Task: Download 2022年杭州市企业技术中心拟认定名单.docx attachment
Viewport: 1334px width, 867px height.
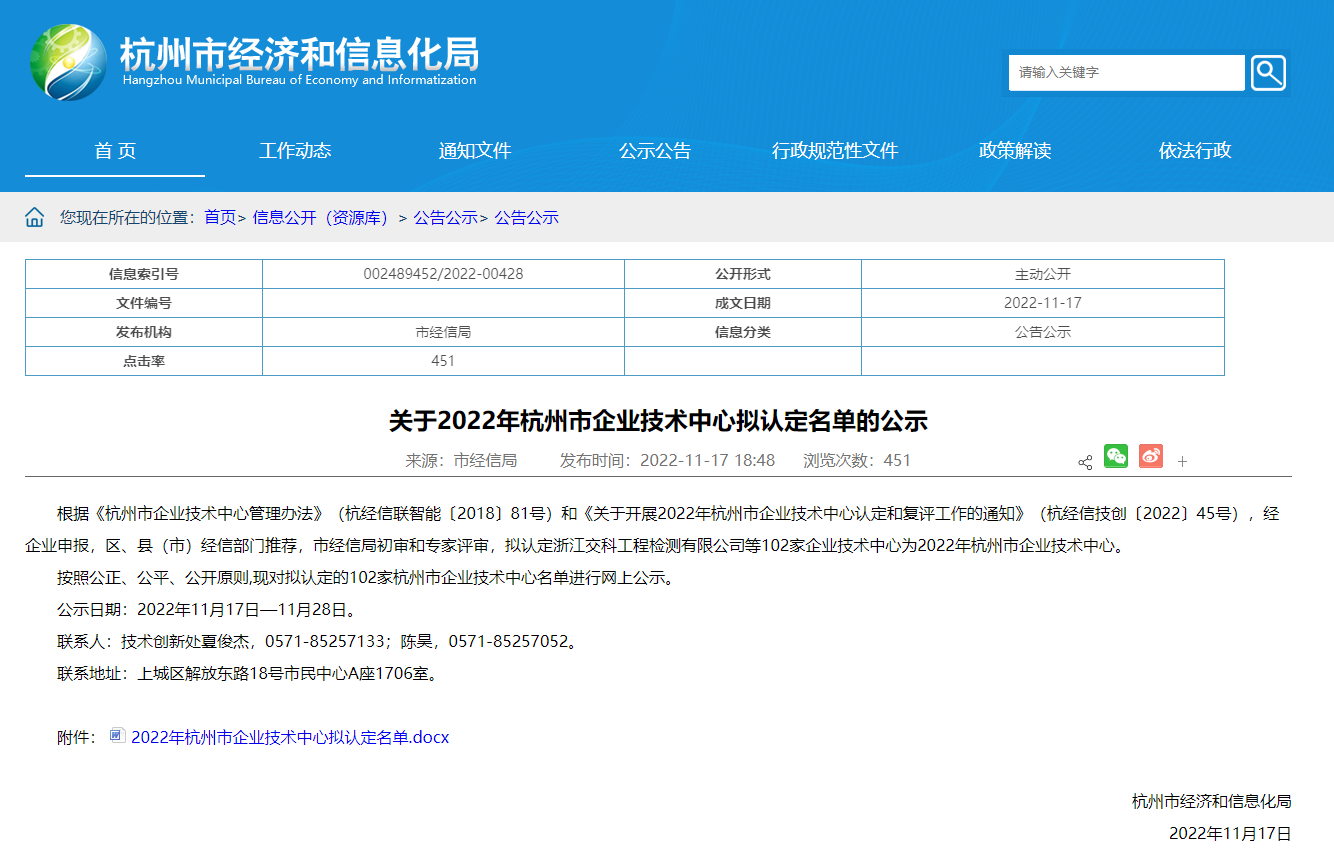Action: pos(290,737)
